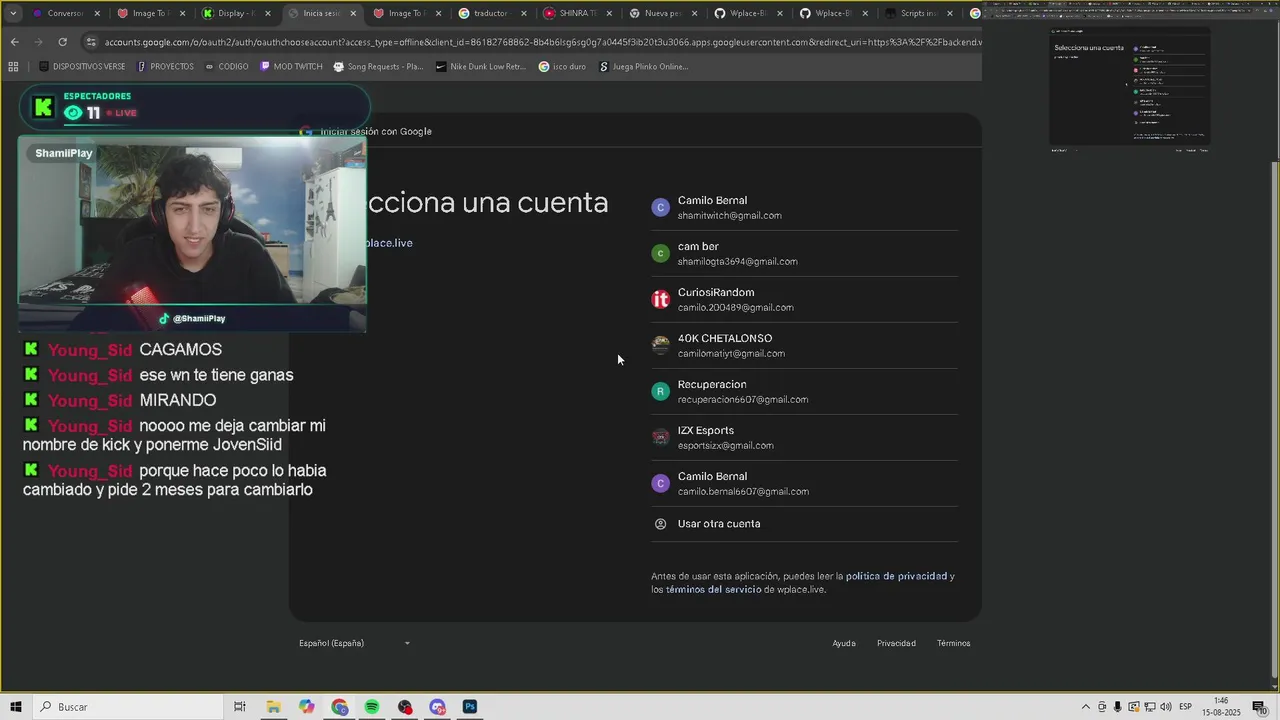Click the browser back arrow

14,42
